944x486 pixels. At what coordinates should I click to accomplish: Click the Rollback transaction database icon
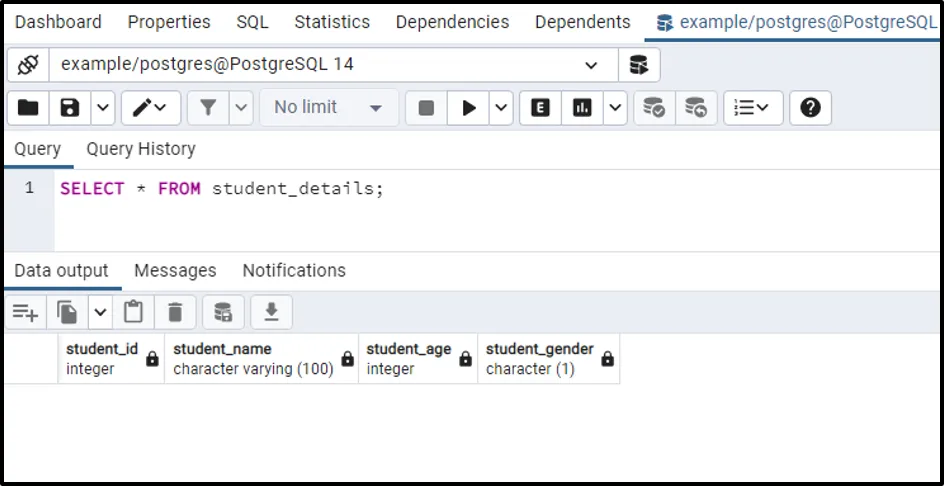[x=695, y=108]
